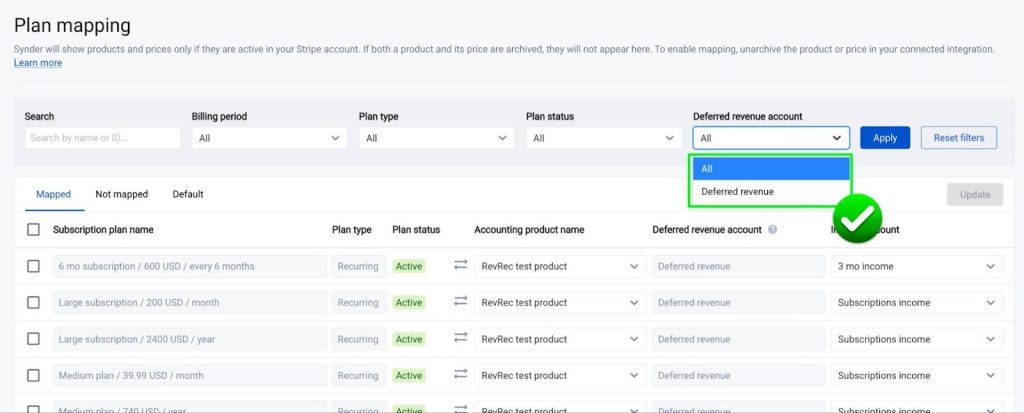Click the green checkmark badge icon
The image size is (1024, 413).
pos(857,218)
